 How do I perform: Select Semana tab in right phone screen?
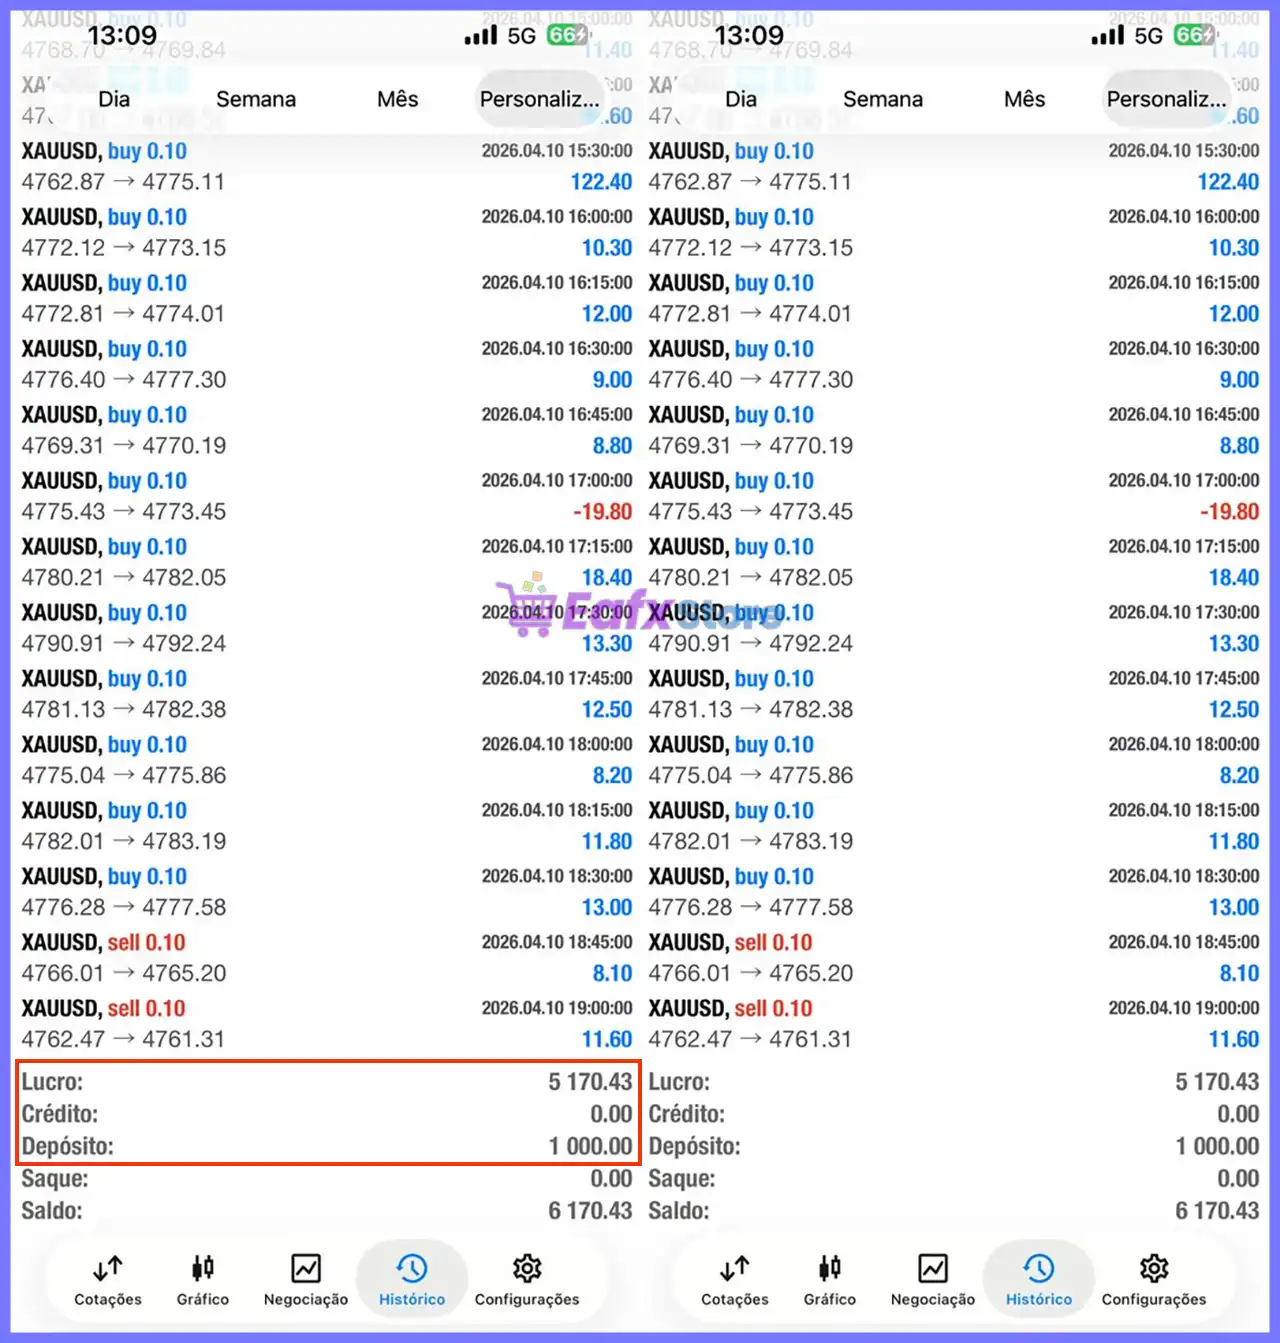[x=883, y=99]
